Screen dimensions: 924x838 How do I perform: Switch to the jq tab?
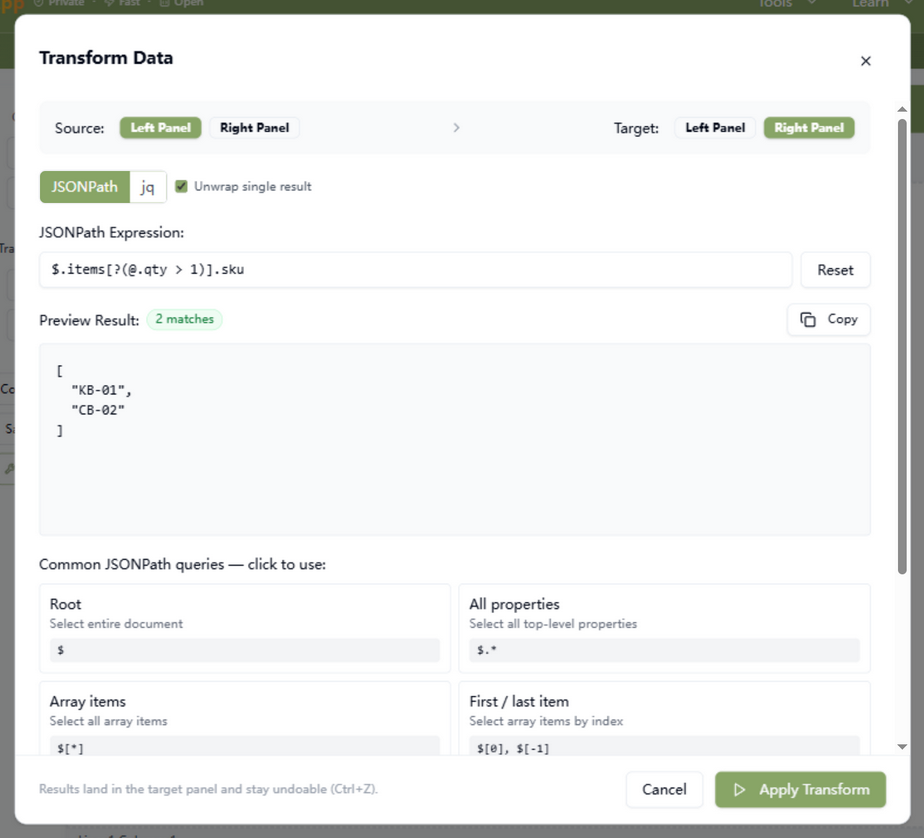click(147, 187)
